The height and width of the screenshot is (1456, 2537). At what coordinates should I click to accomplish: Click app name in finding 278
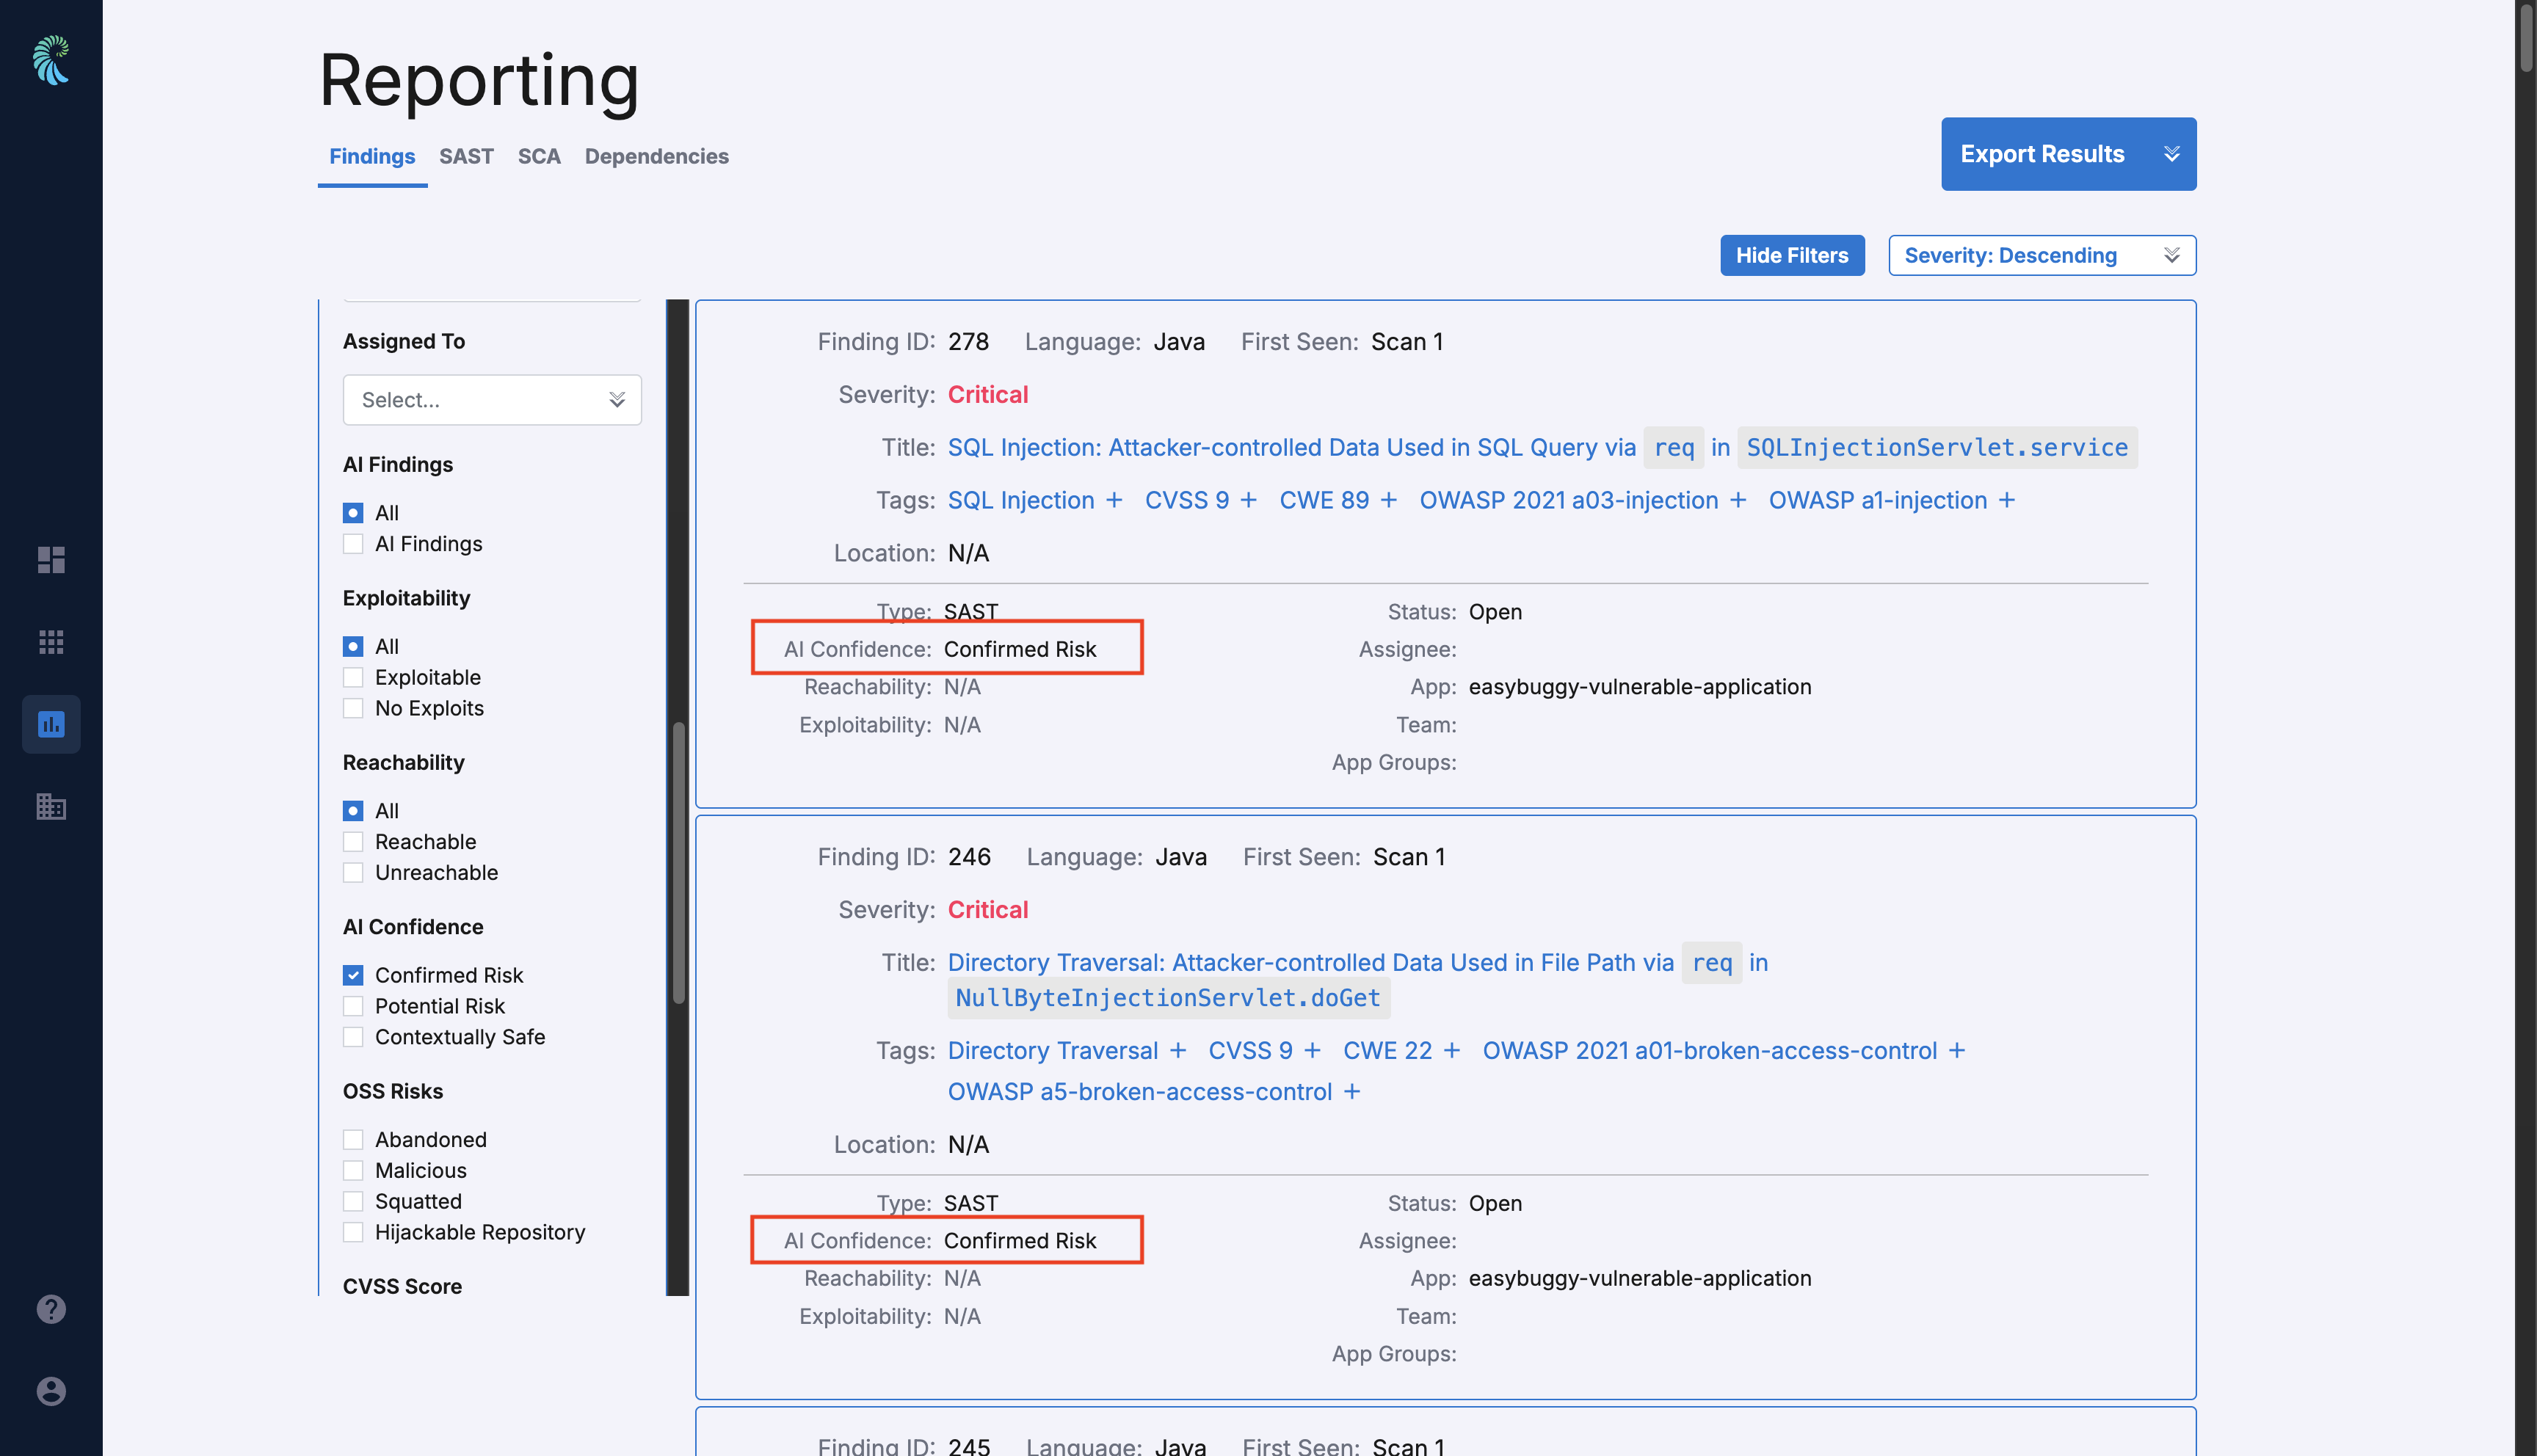[x=1640, y=687]
